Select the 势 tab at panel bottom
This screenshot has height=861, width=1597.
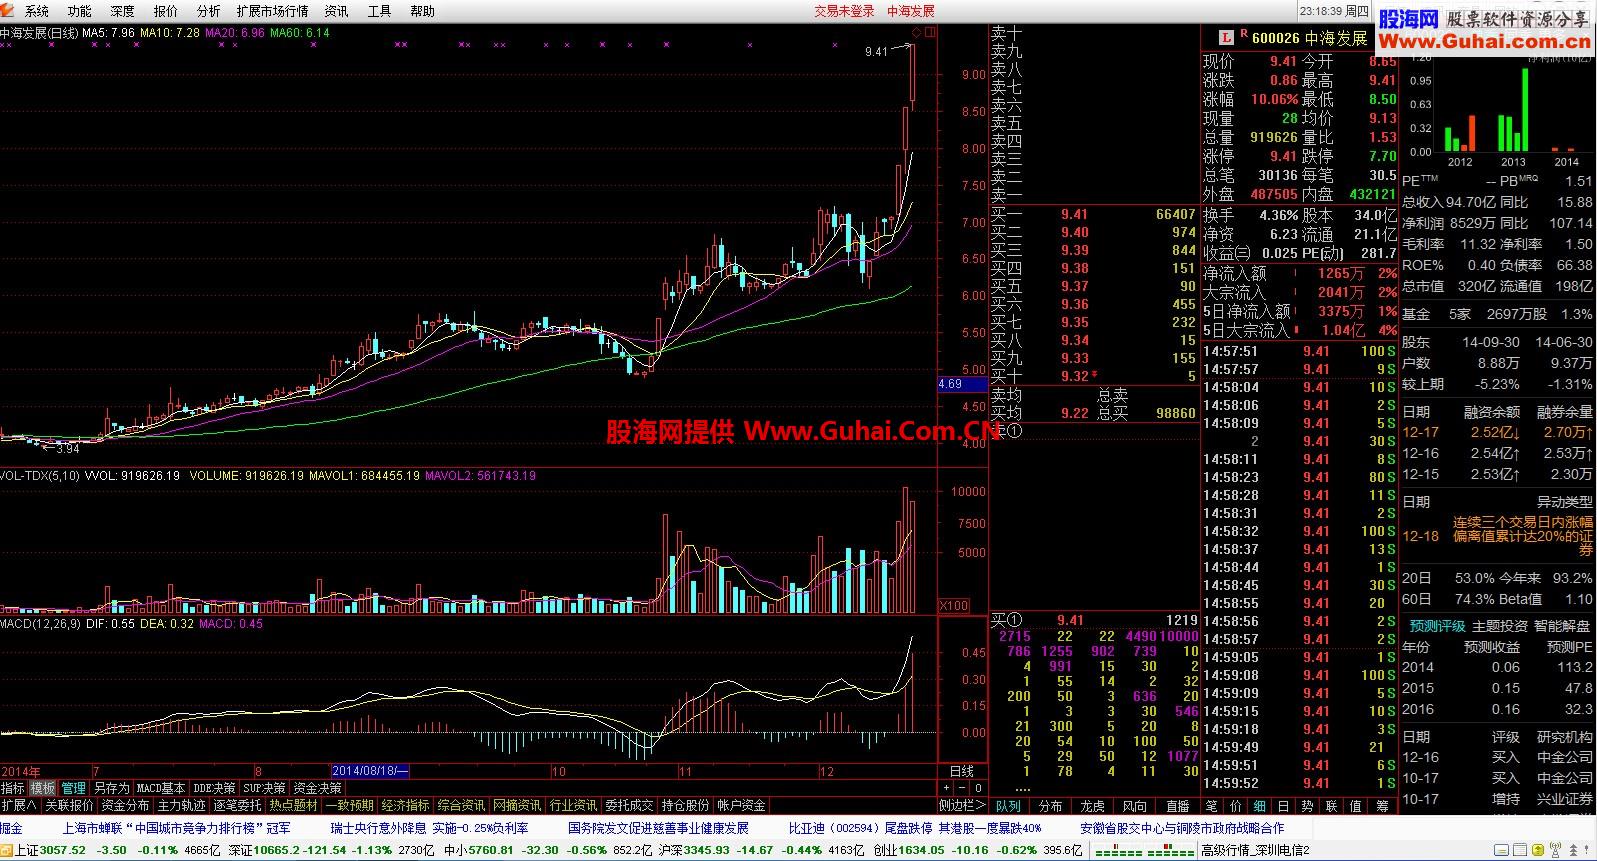[1307, 805]
